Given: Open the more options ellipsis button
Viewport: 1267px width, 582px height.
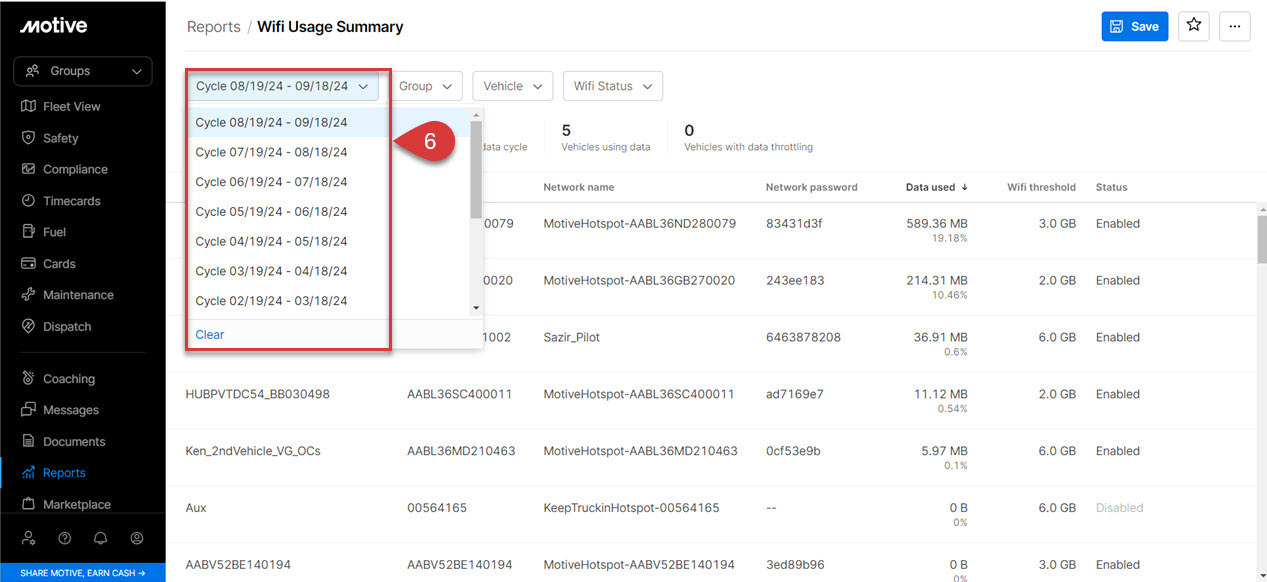Looking at the screenshot, I should click(x=1235, y=27).
